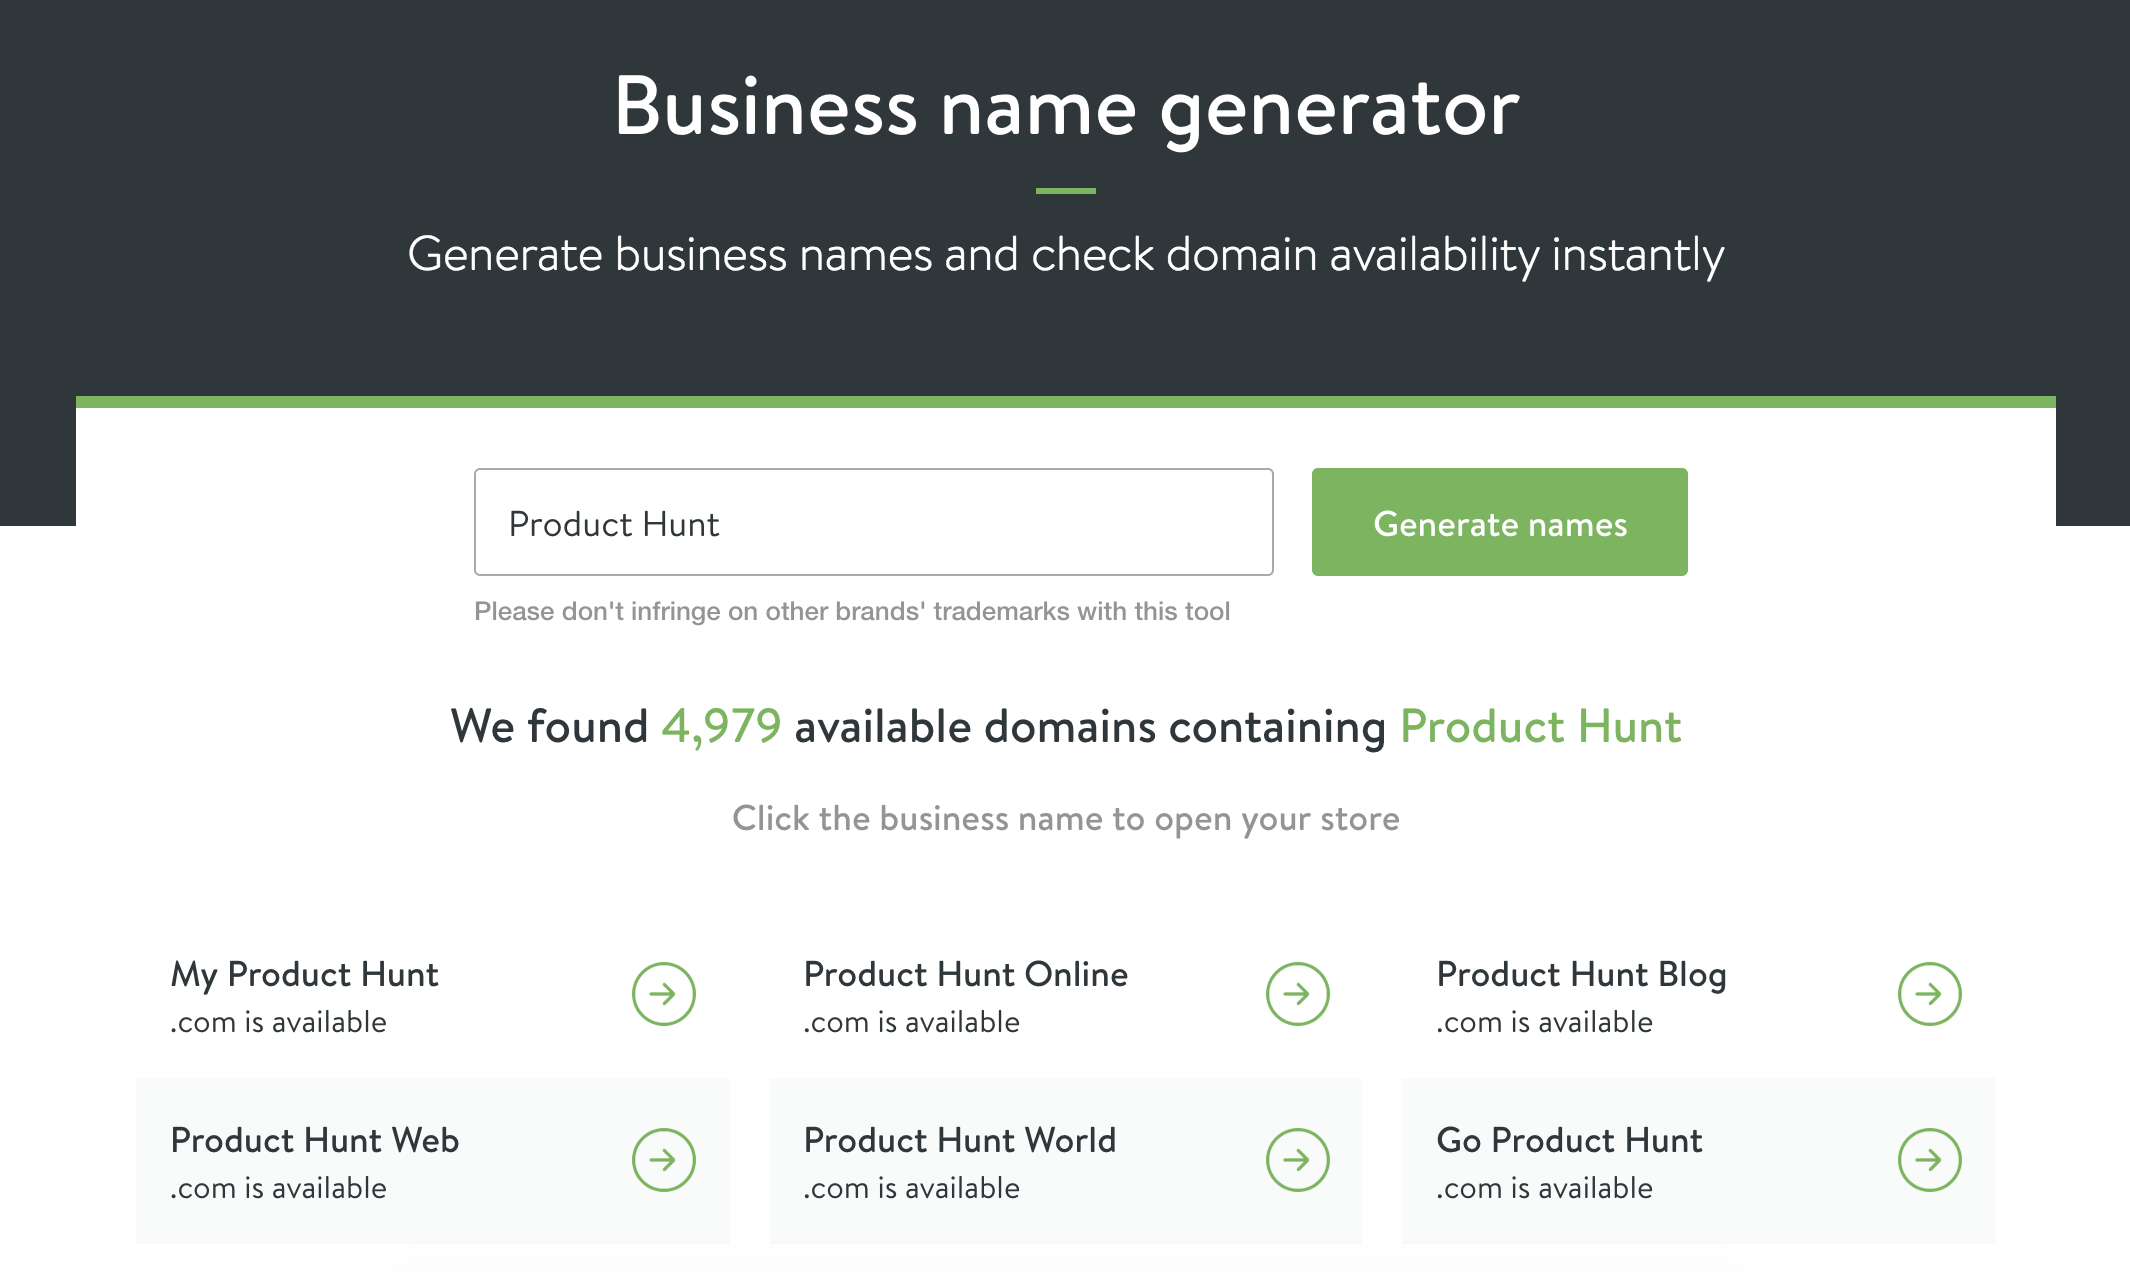Screen dimensions: 2130x1272
Task: Open Product Hunt World with its arrow icon
Action: pyautogui.click(x=1296, y=1159)
